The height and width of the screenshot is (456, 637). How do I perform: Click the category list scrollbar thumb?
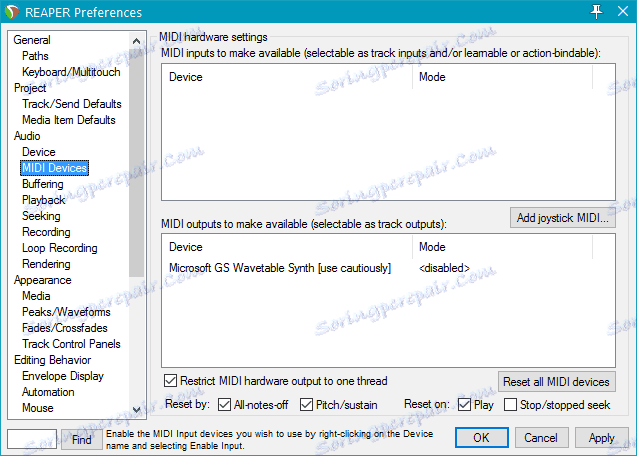tap(136, 163)
